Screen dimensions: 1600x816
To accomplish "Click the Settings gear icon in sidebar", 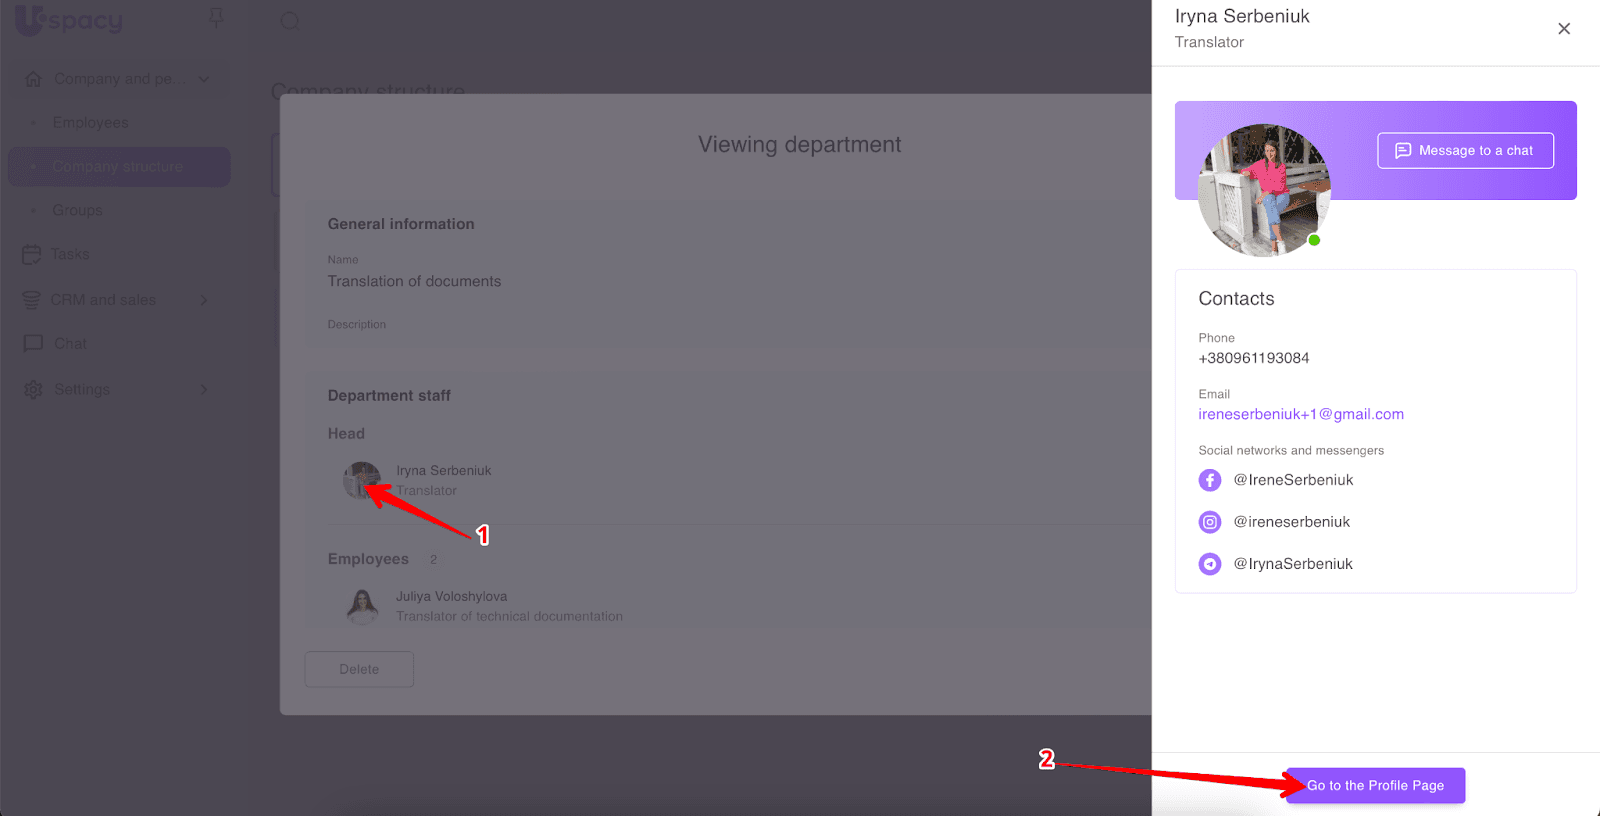I will pos(33,389).
